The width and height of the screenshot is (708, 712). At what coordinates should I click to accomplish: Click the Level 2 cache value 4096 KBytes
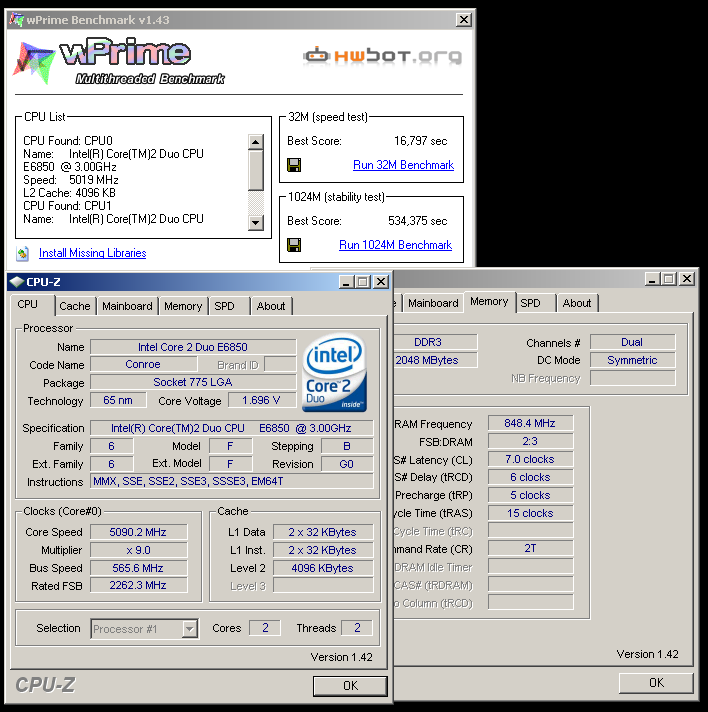click(x=323, y=568)
